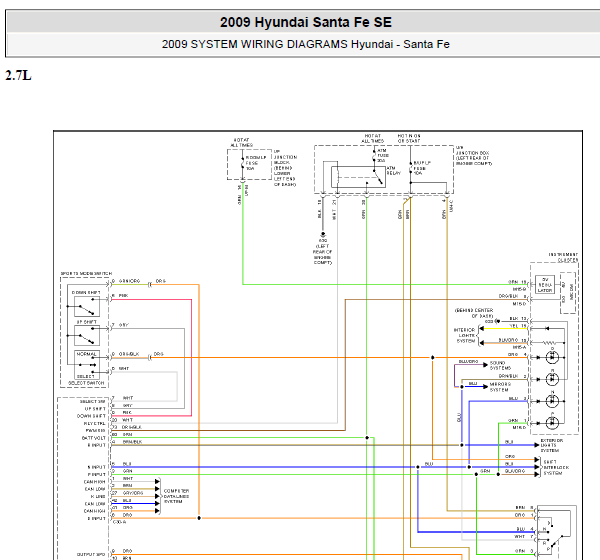Viewport: 600px width, 560px height.
Task: Click the "BATT VOLT" pin label
Action: coord(94,438)
